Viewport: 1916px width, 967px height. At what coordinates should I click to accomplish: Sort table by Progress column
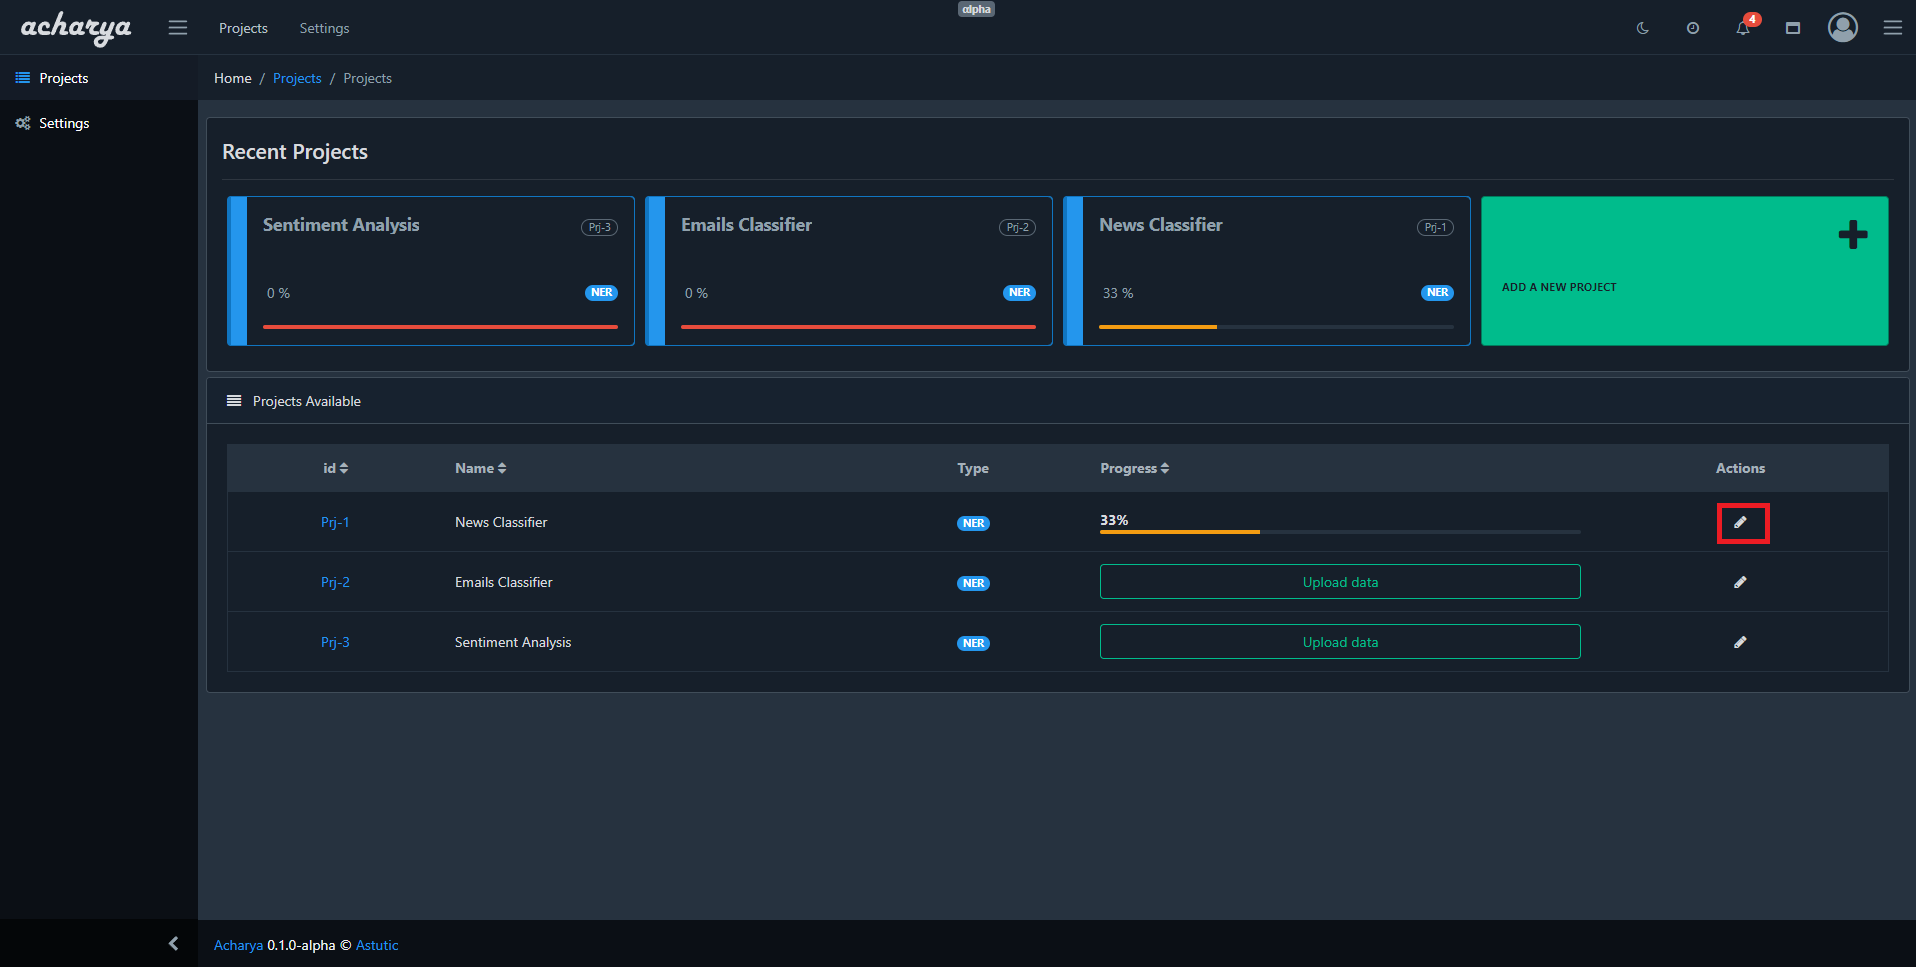(x=1134, y=468)
